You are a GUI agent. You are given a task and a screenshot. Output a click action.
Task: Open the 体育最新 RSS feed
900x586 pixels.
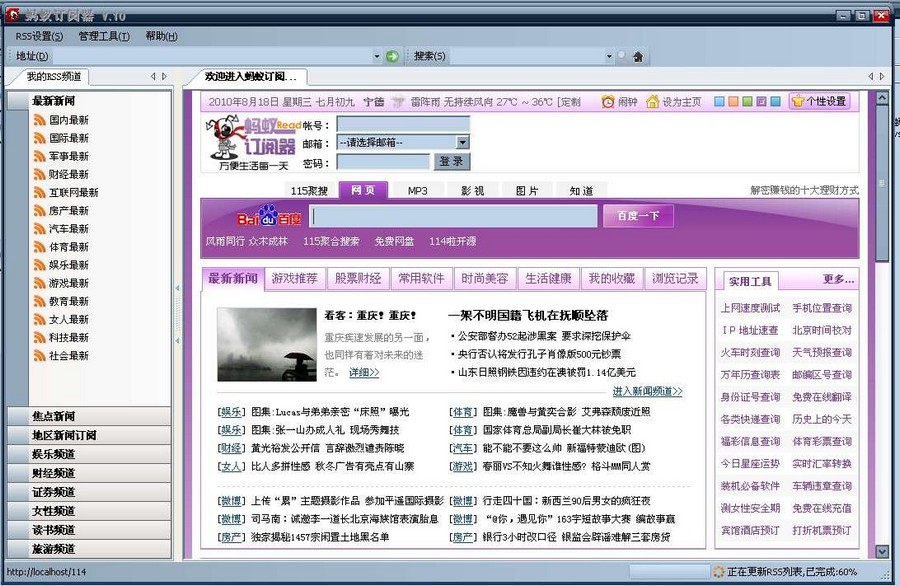(61, 247)
